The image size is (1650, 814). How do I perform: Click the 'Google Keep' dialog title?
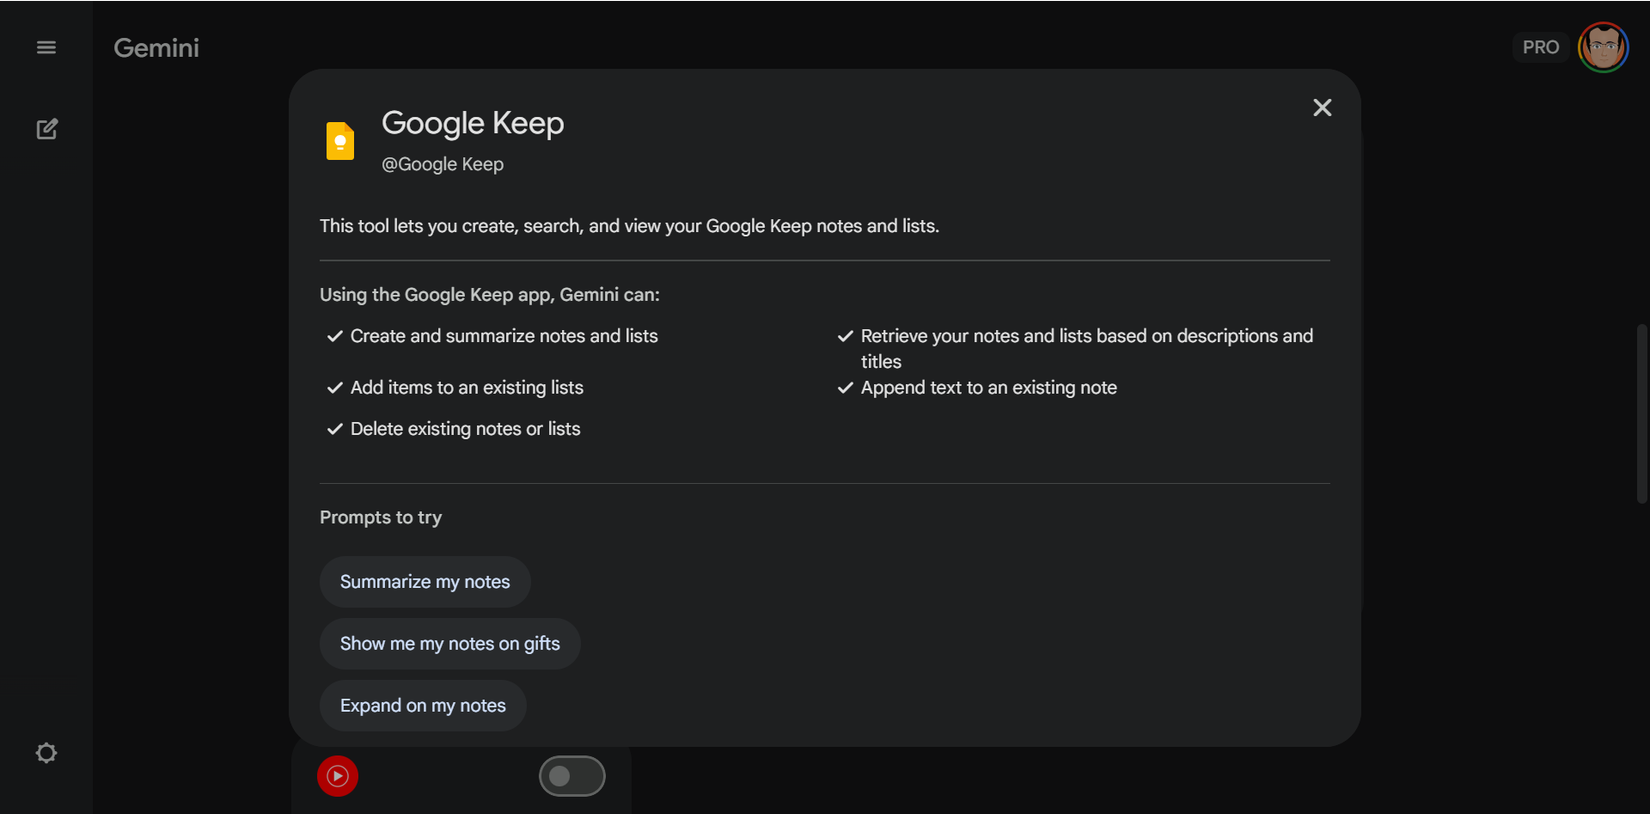point(473,123)
